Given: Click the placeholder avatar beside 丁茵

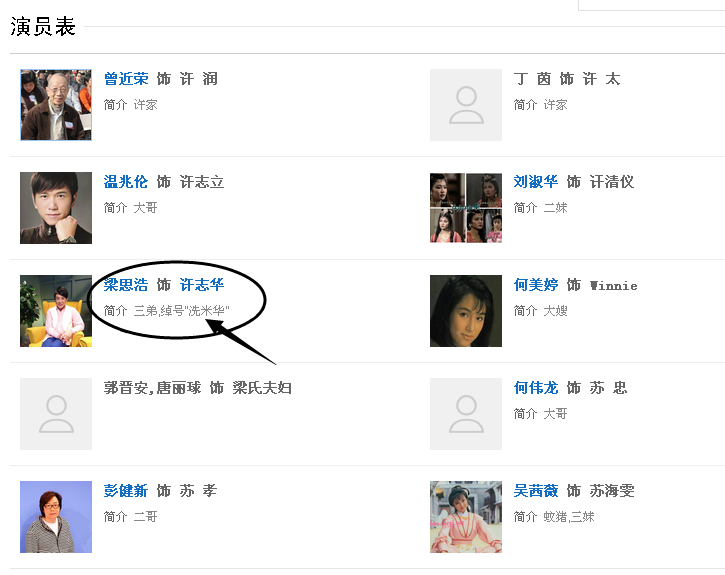Looking at the screenshot, I should 466,105.
